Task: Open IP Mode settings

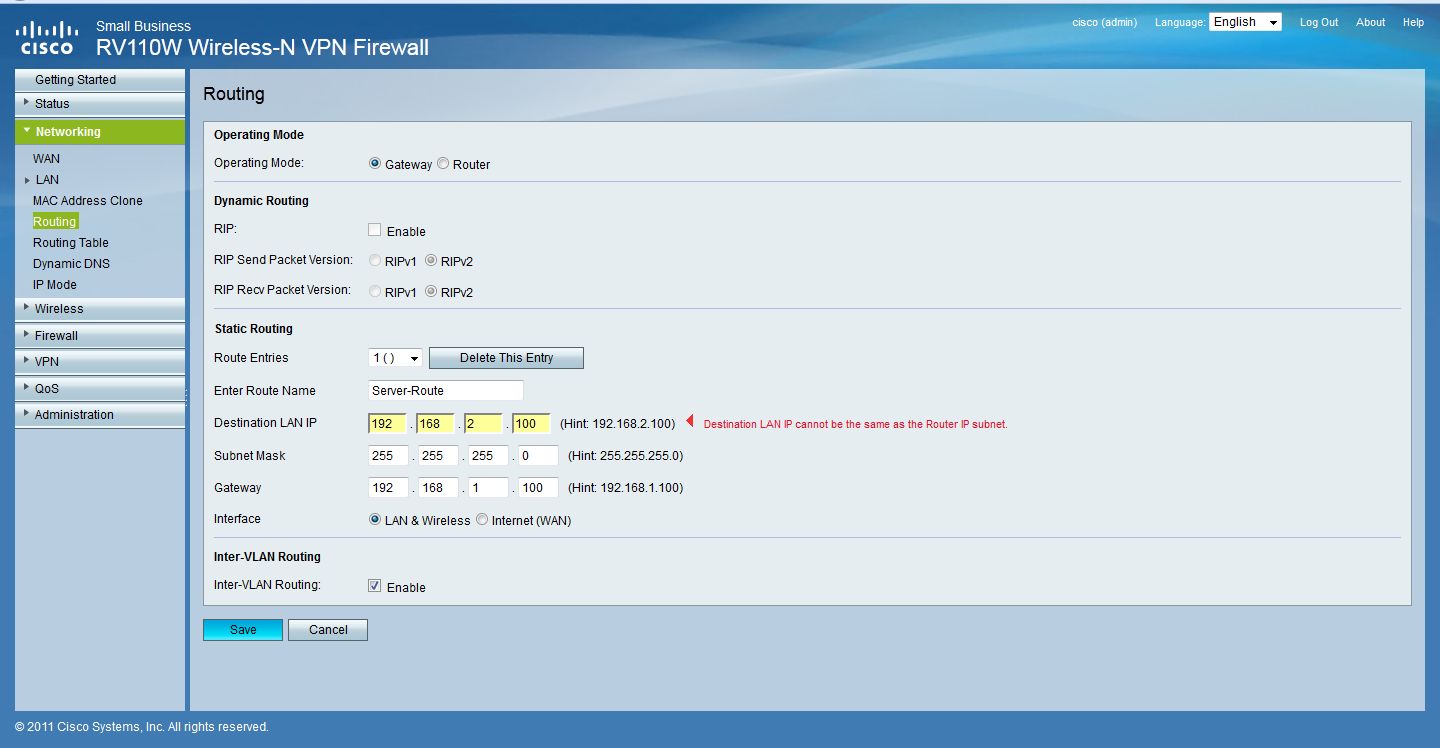Action: click(55, 285)
